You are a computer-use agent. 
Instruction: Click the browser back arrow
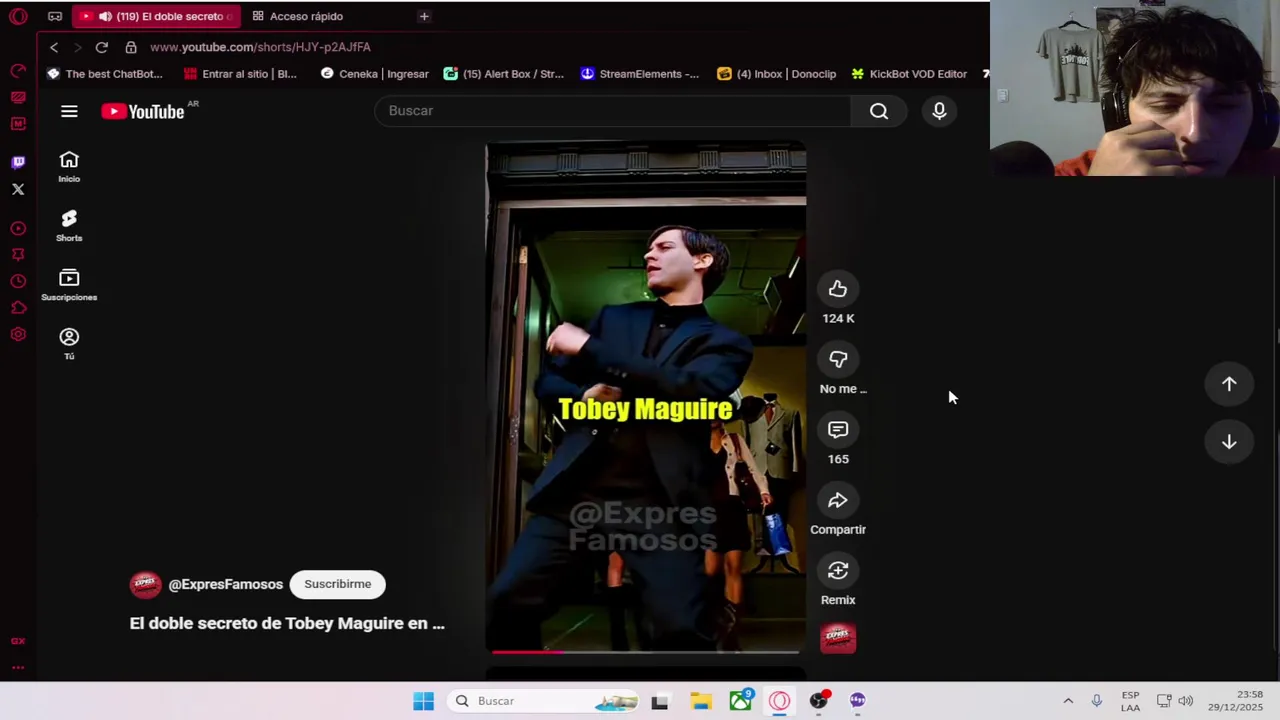[54, 47]
